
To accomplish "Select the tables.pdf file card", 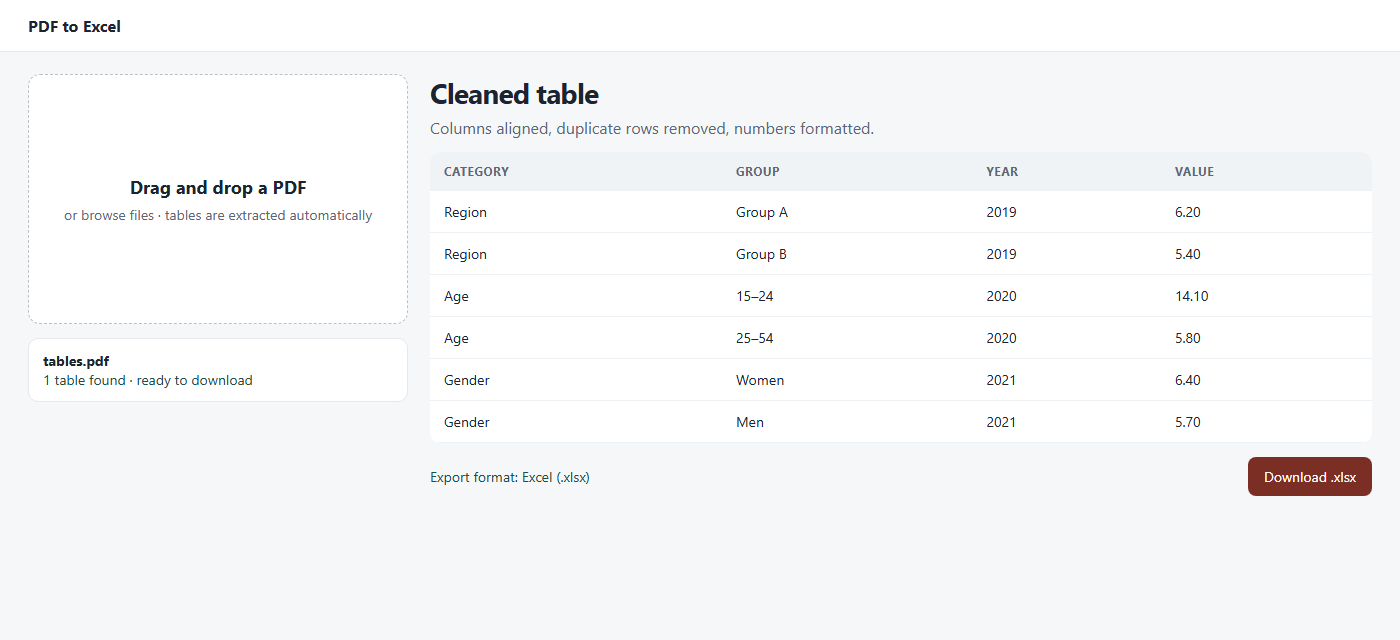I will pos(218,370).
